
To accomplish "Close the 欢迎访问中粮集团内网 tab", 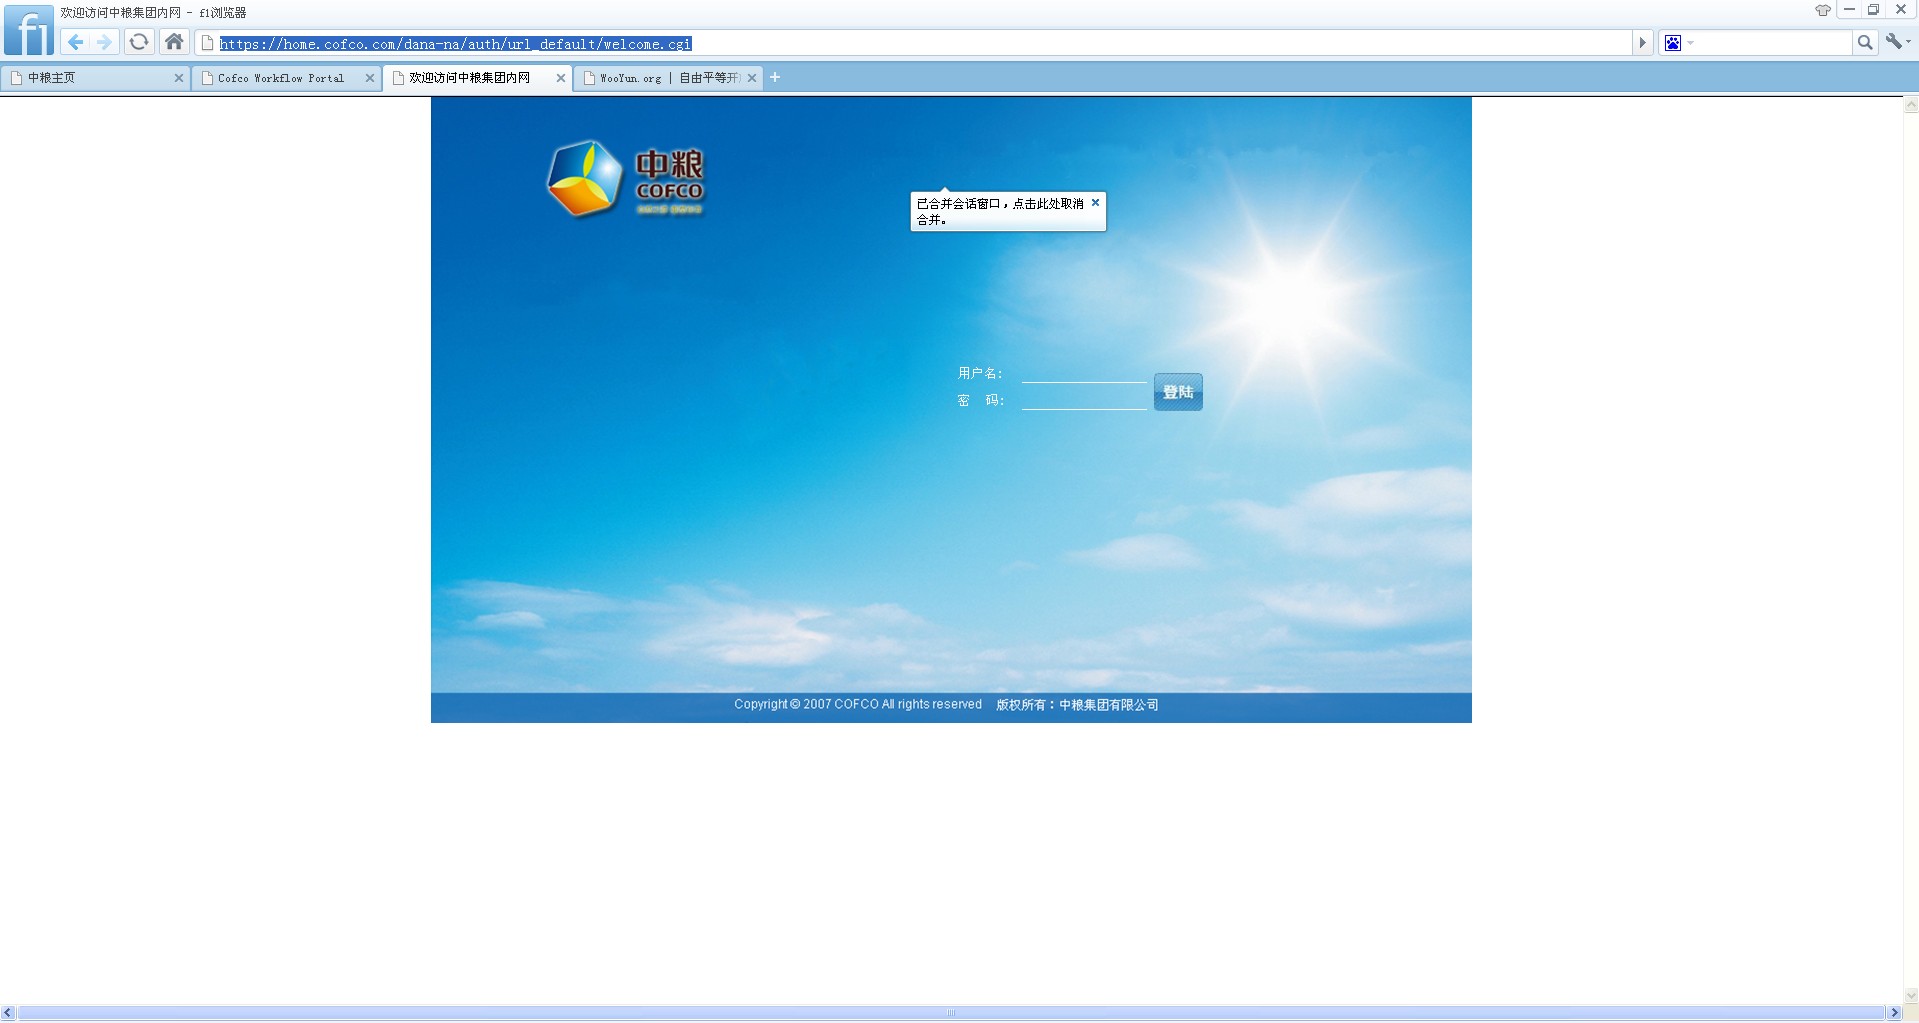I will [x=561, y=78].
